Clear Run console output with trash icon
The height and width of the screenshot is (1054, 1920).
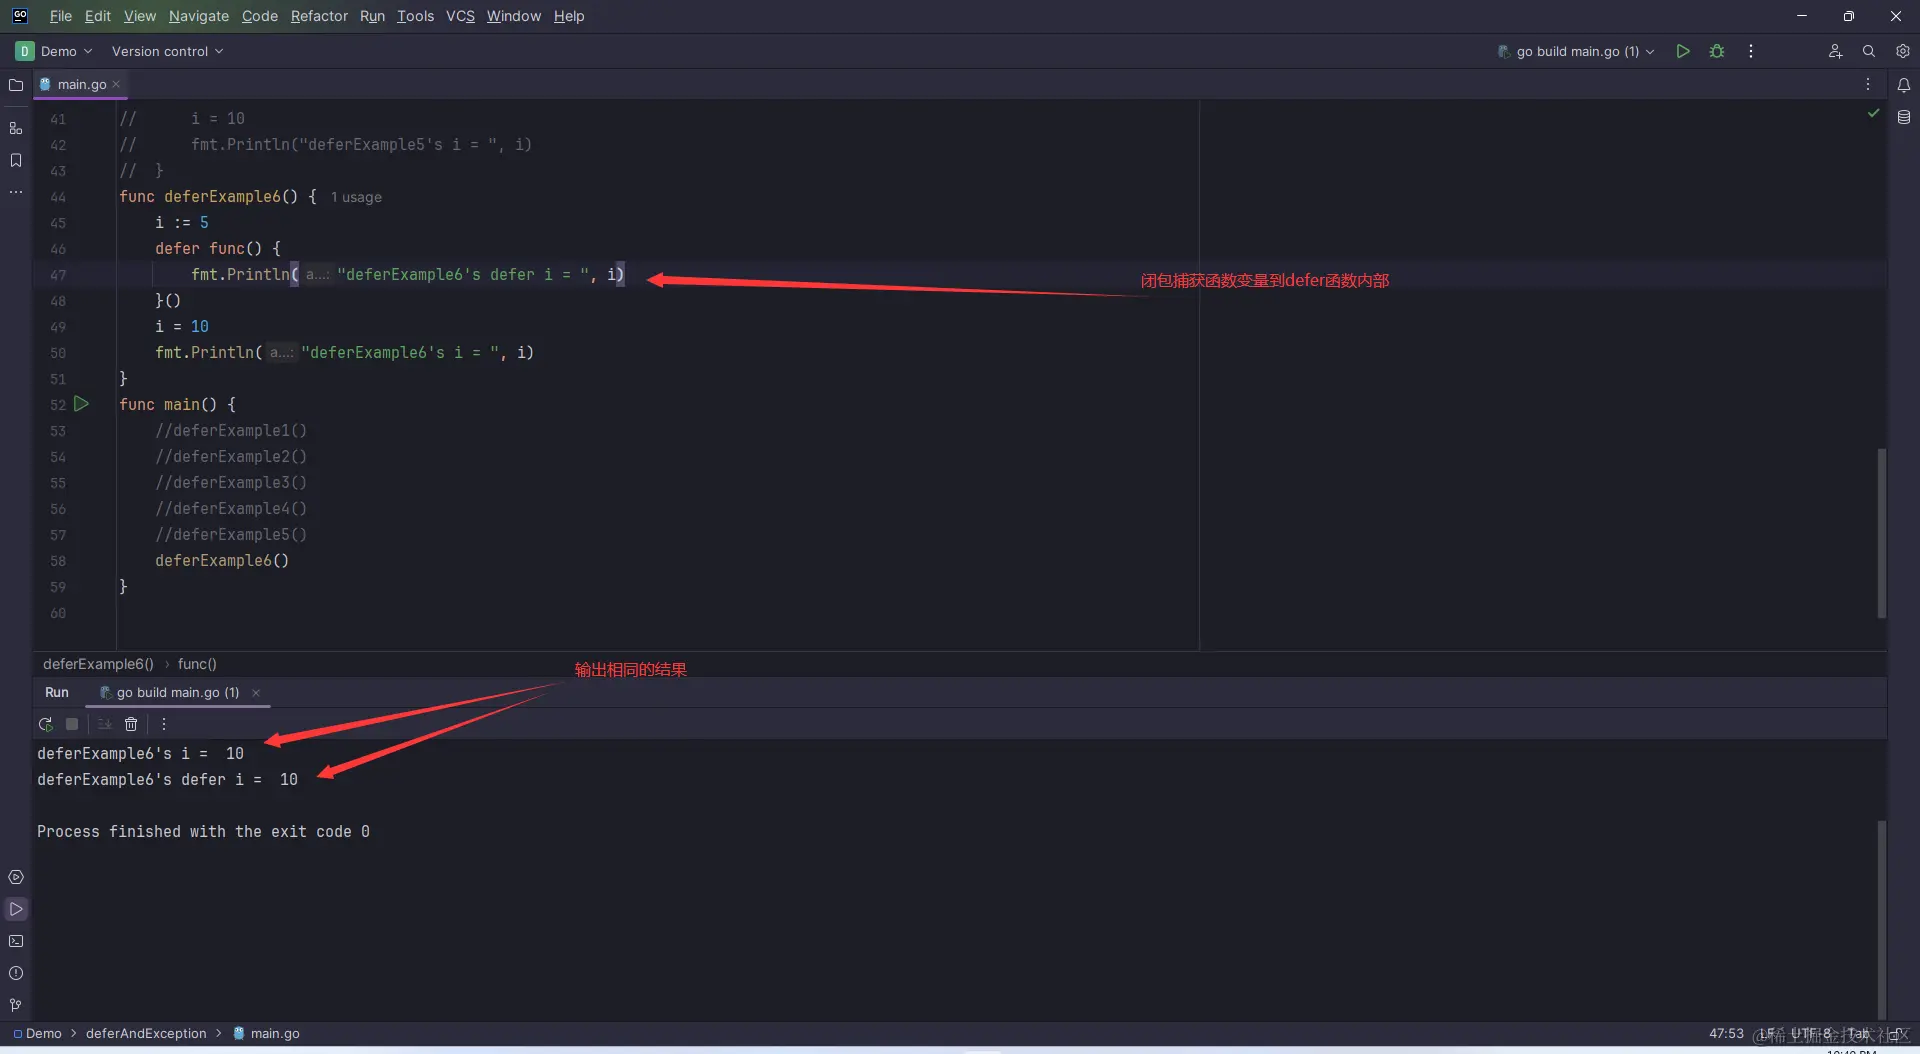click(x=131, y=724)
